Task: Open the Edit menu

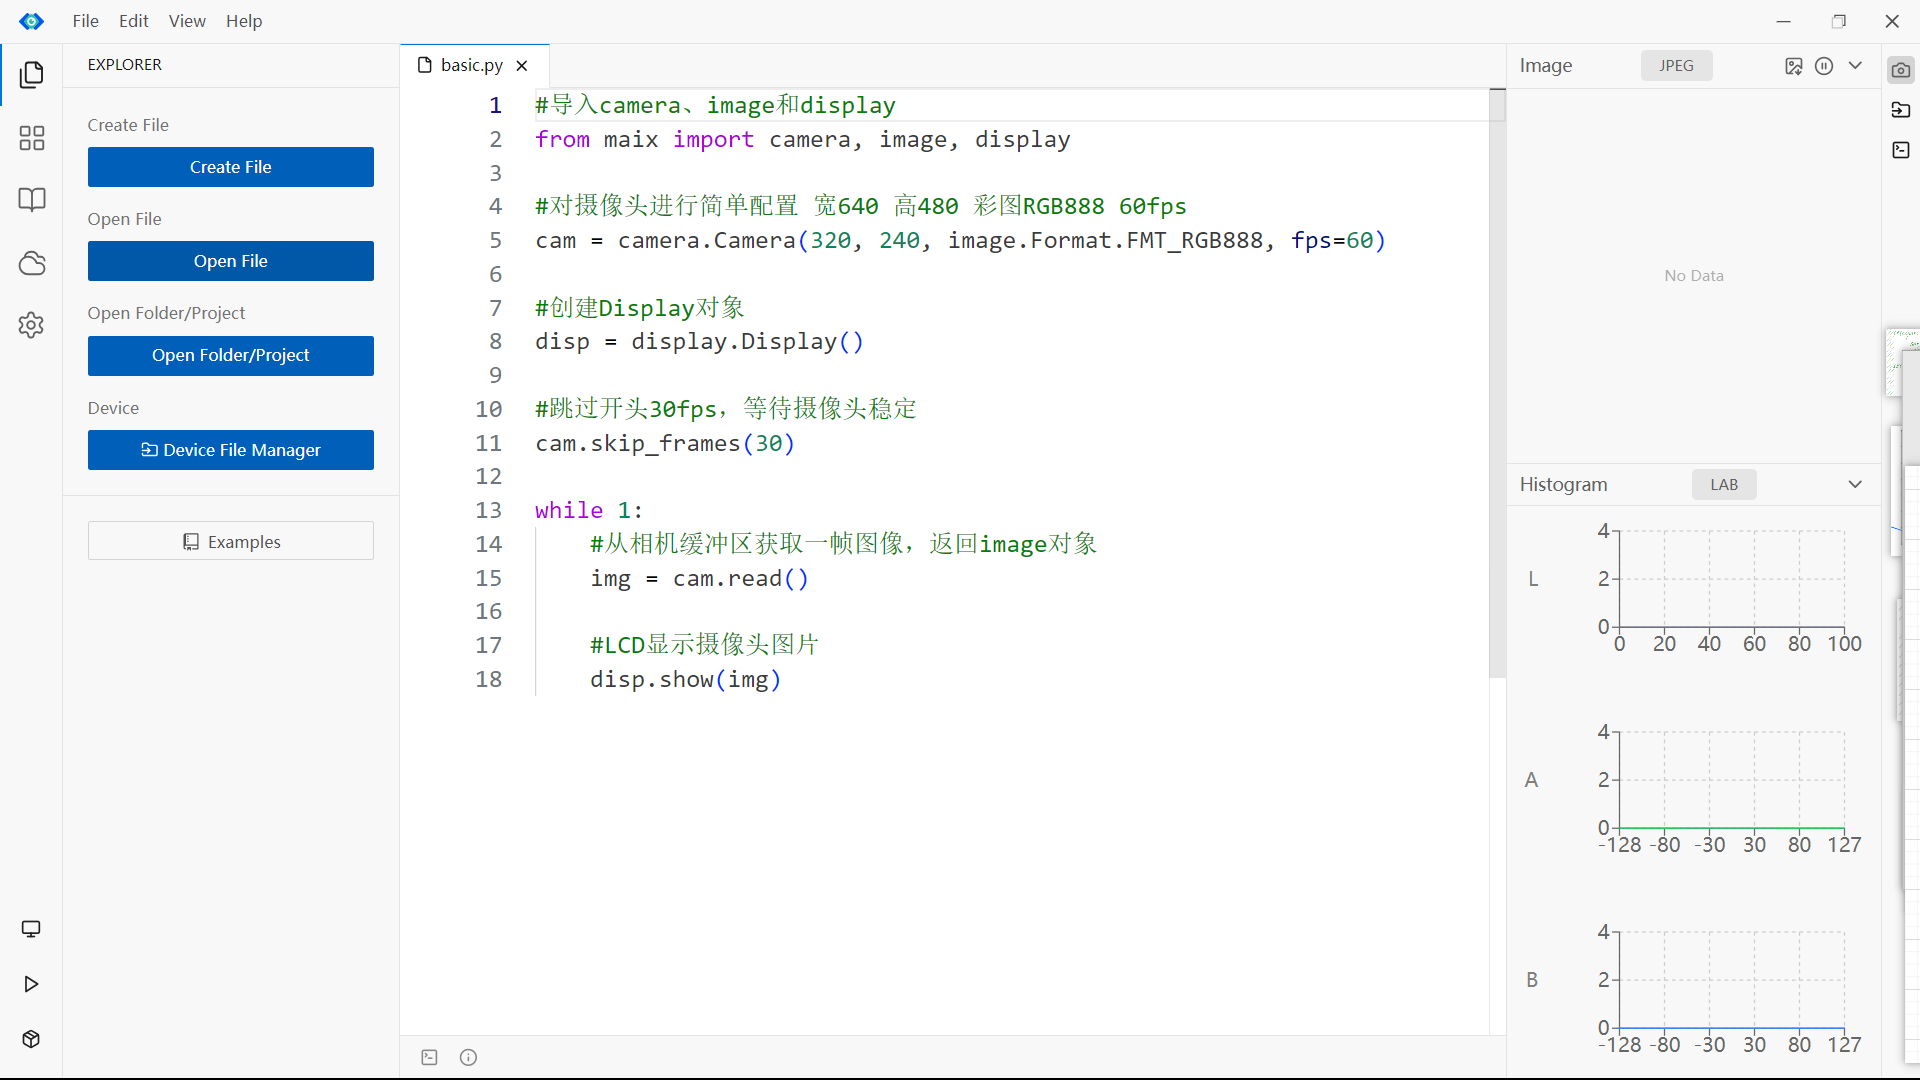Action: click(x=134, y=21)
